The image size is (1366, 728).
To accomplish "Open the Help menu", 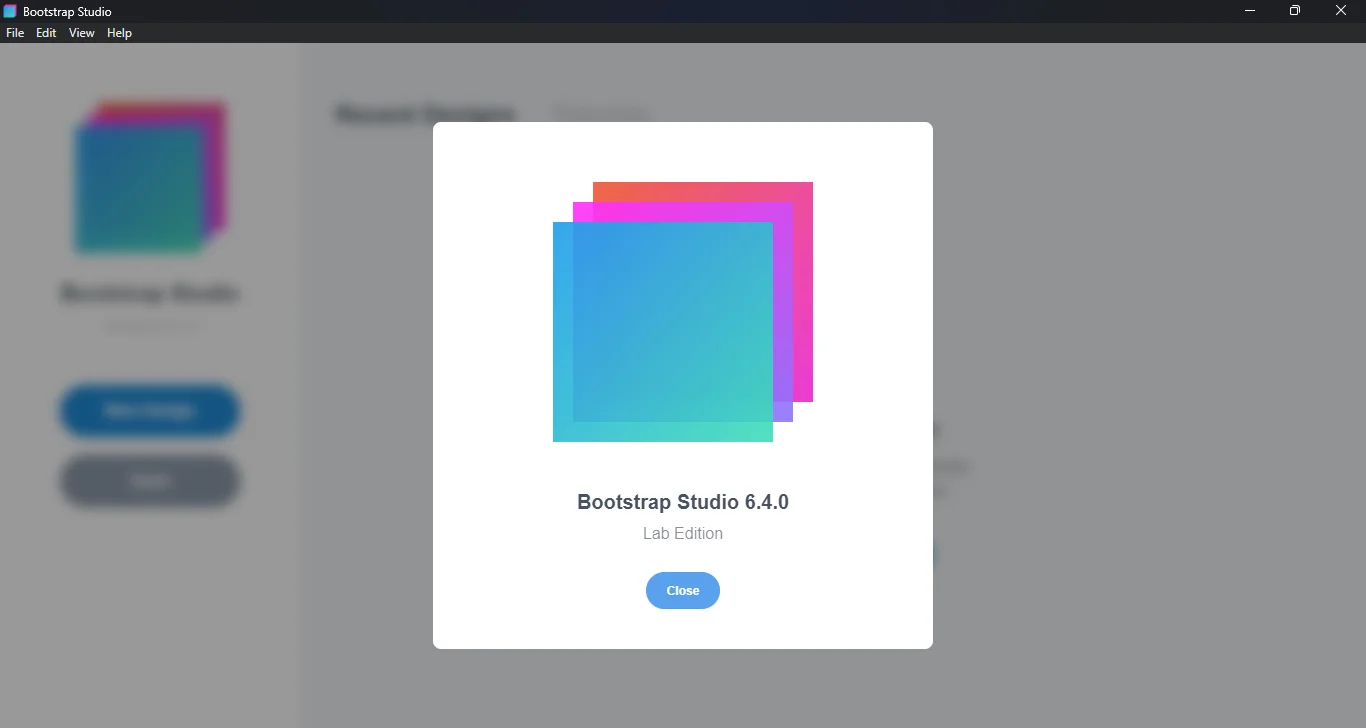I will click(120, 33).
